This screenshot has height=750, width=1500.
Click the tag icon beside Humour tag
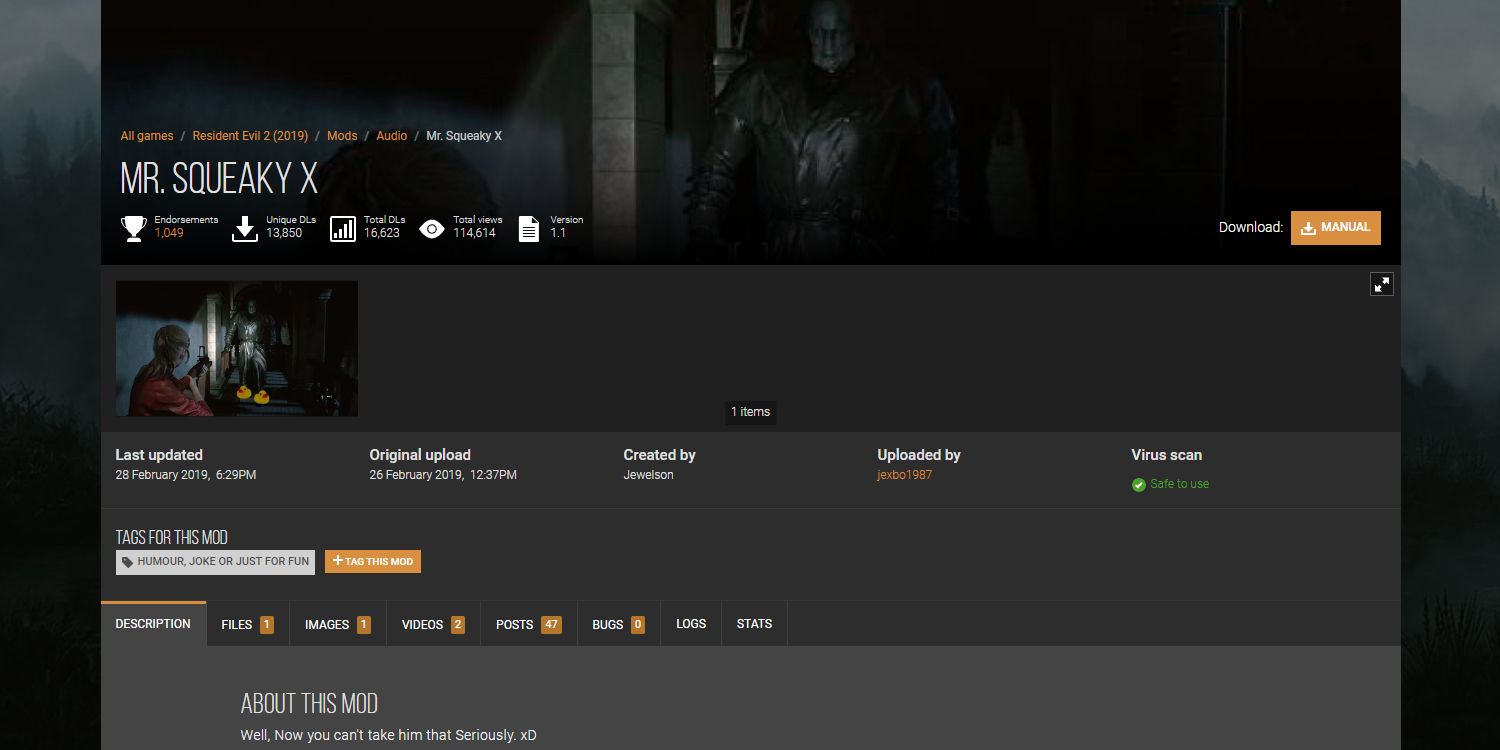coord(127,562)
